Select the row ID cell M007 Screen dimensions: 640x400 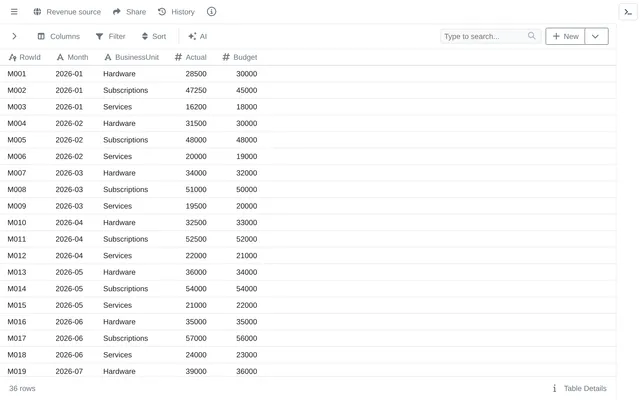click(17, 173)
